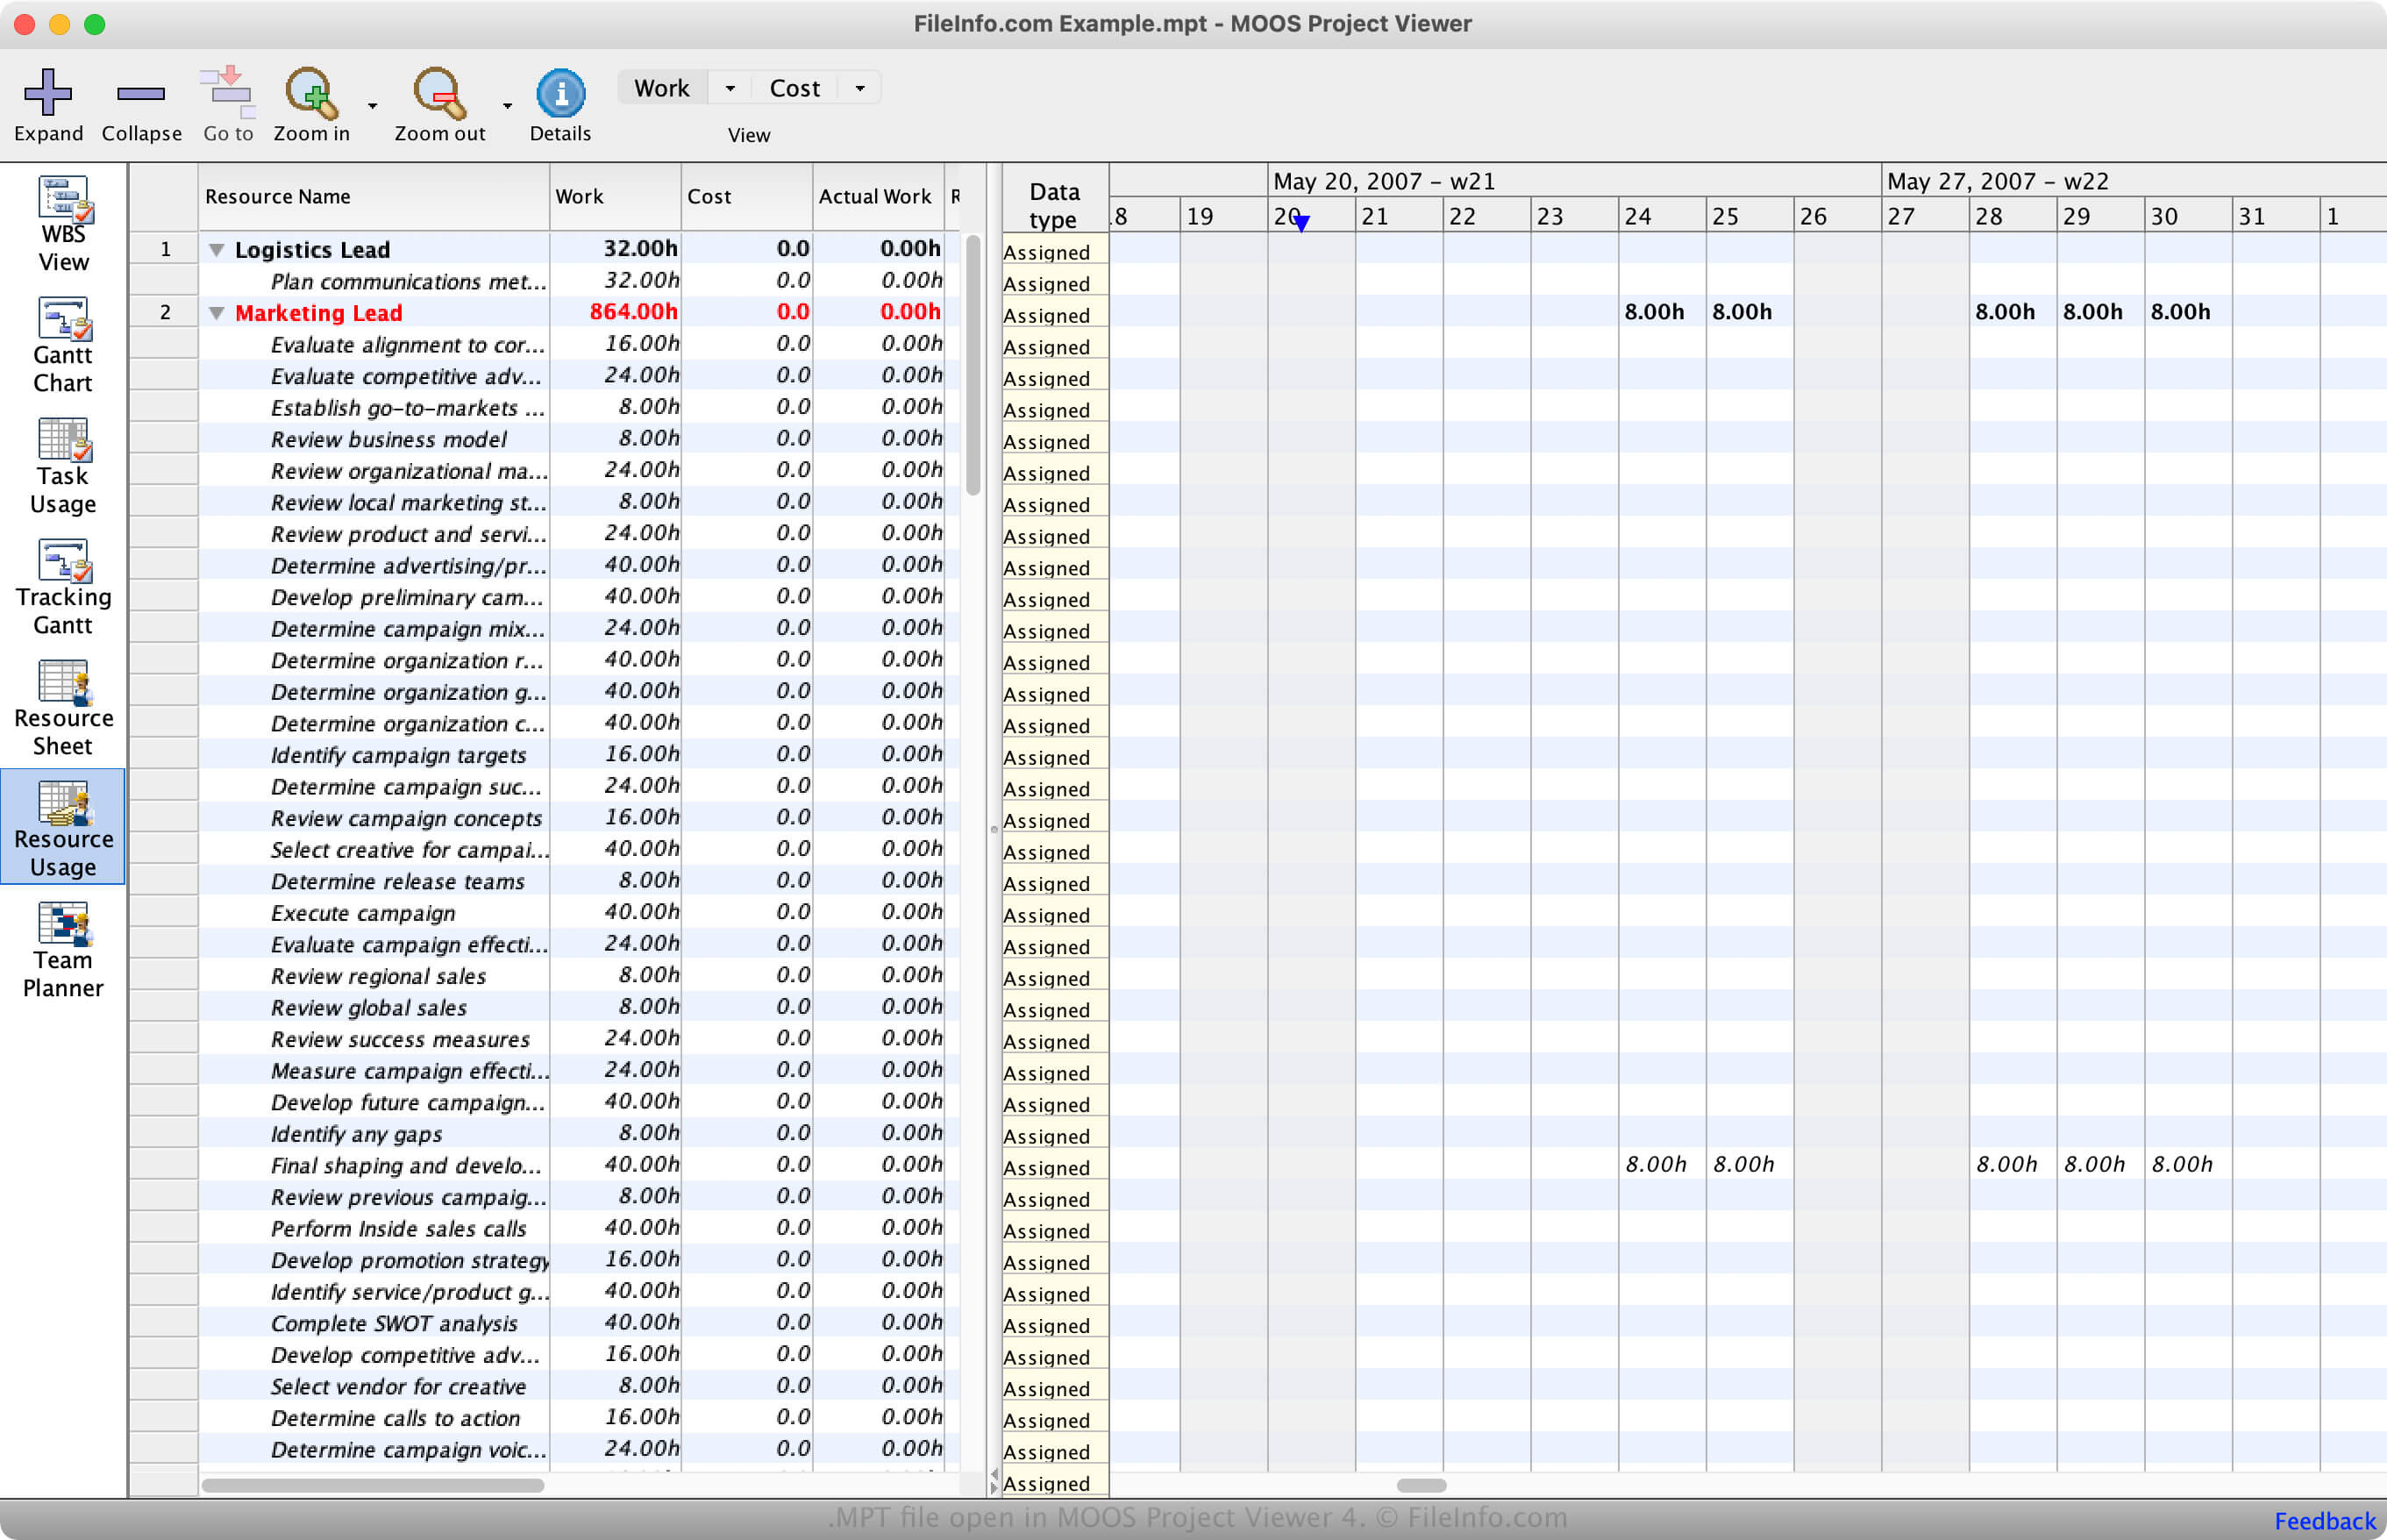The height and width of the screenshot is (1540, 2387).
Task: Open the Team Planner view
Action: [63, 950]
